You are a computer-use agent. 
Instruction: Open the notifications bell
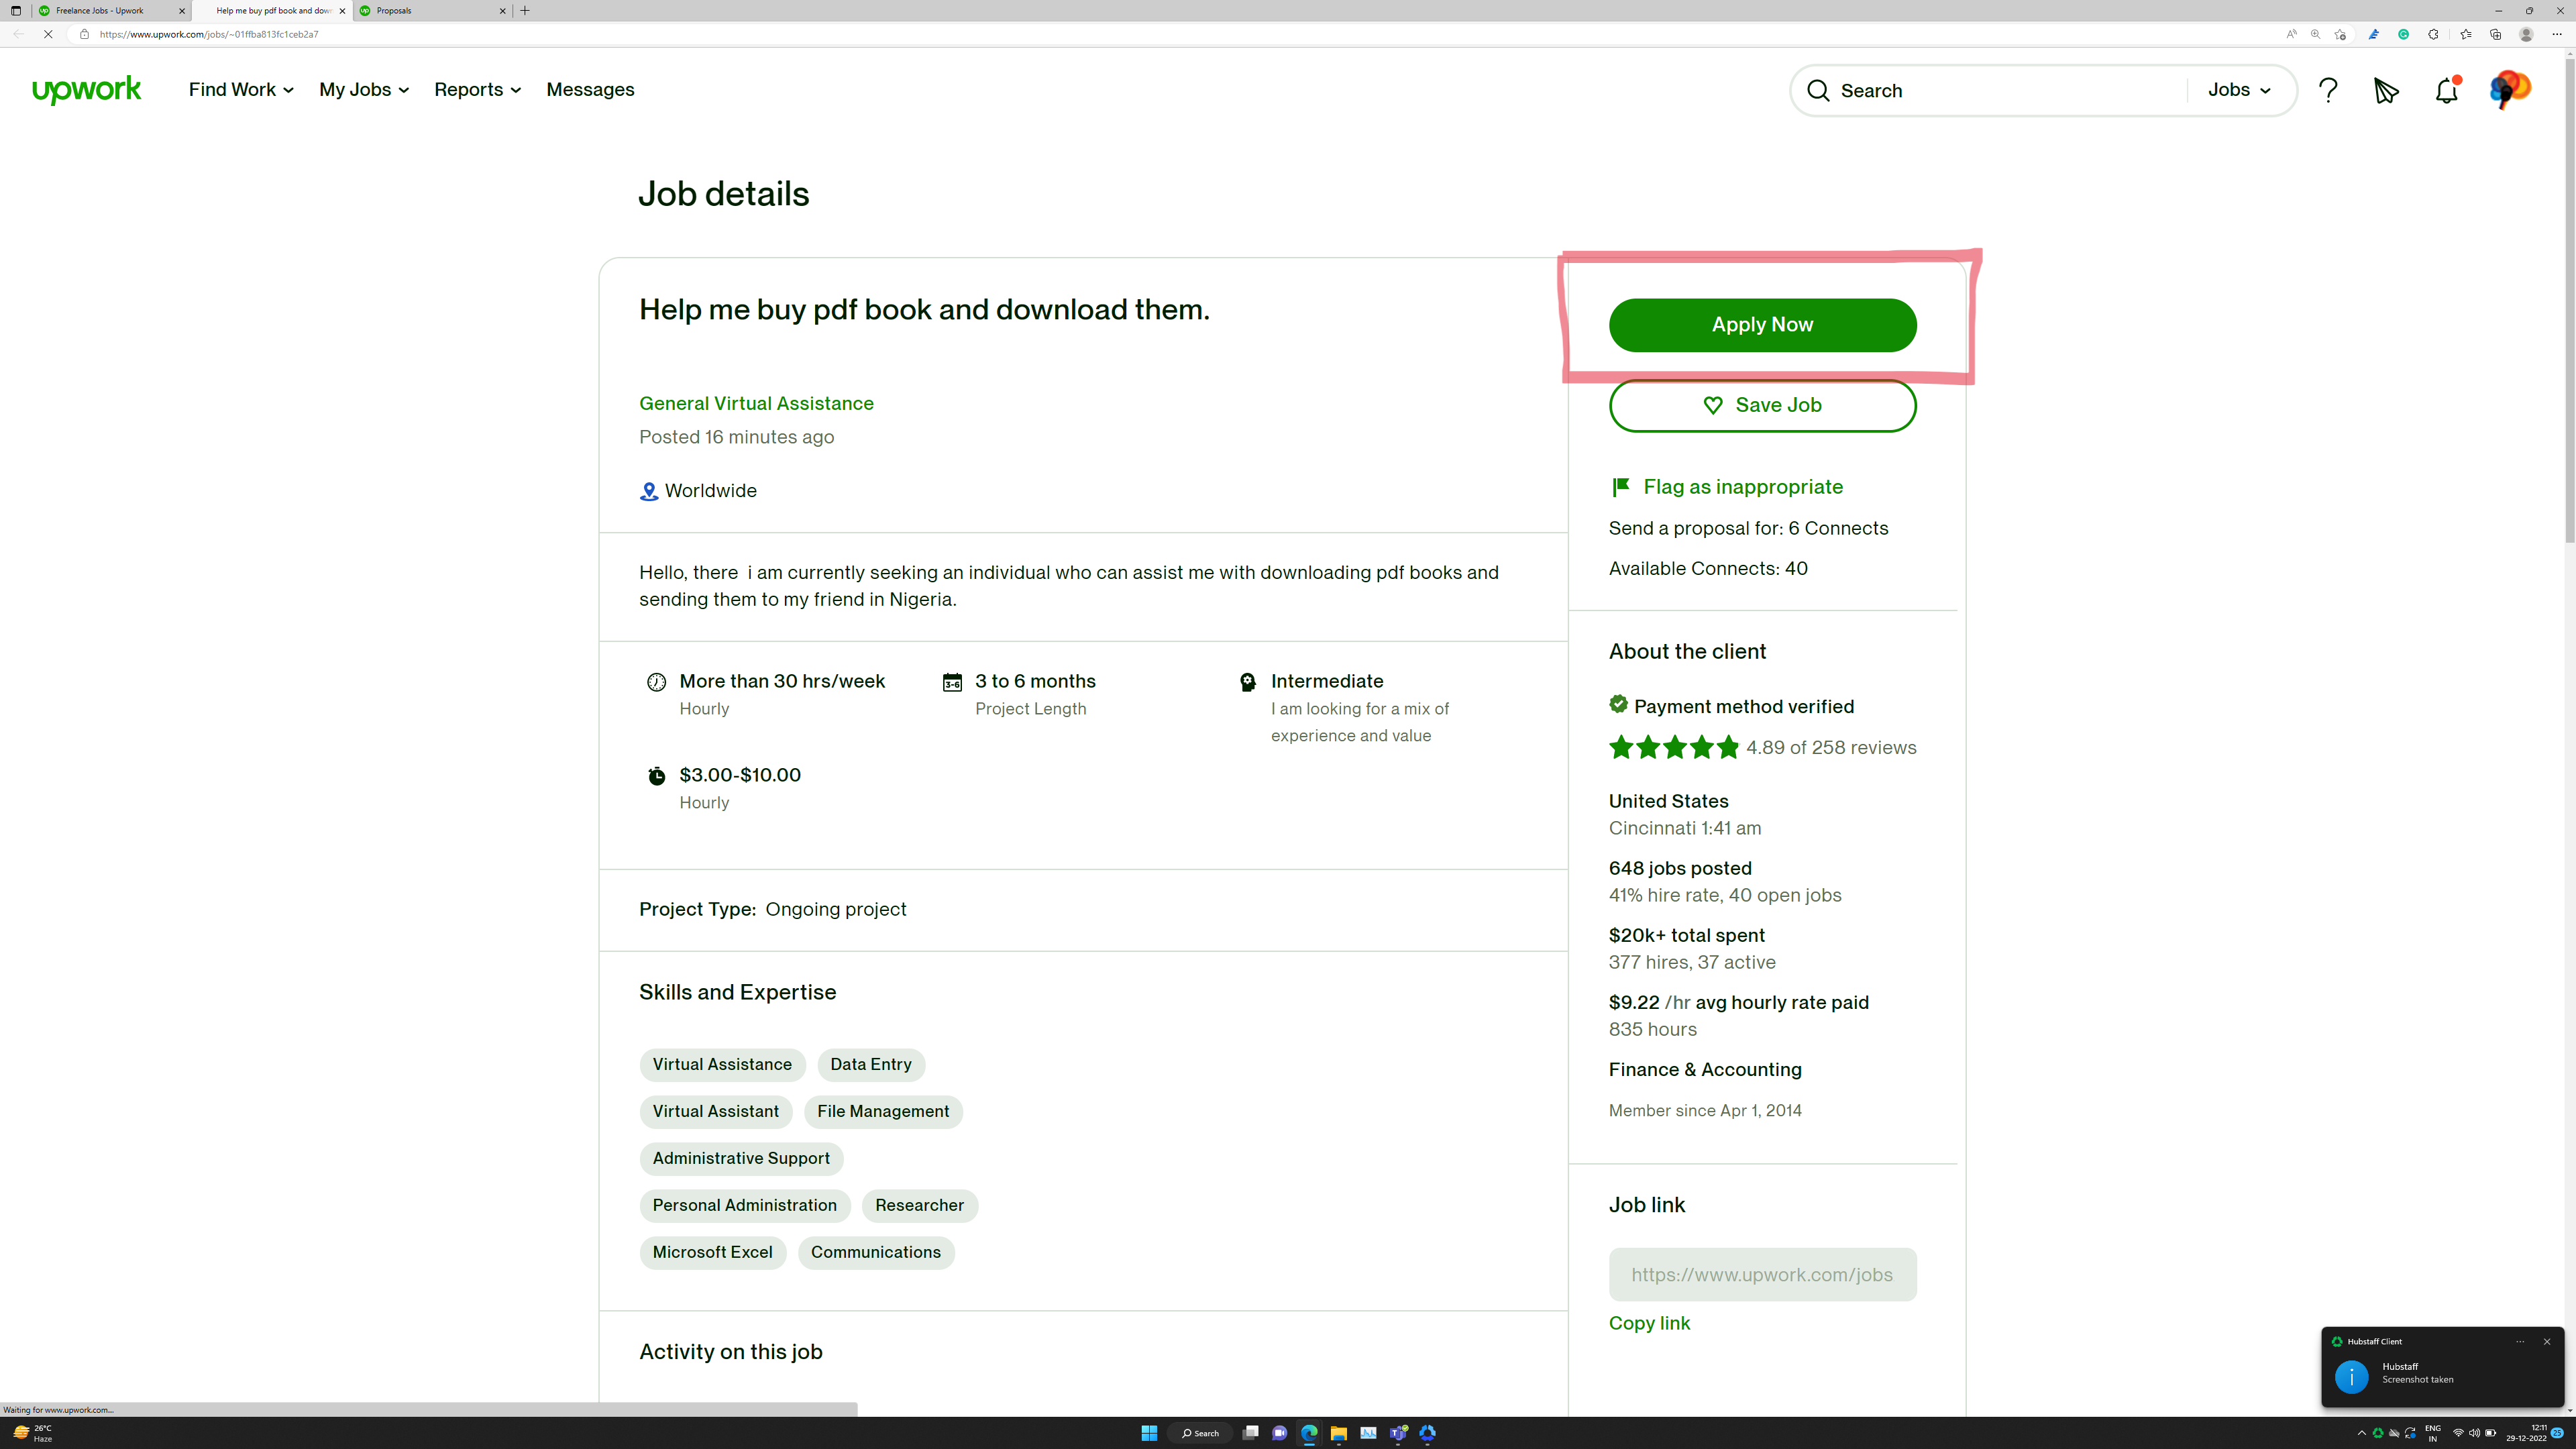[x=2446, y=90]
